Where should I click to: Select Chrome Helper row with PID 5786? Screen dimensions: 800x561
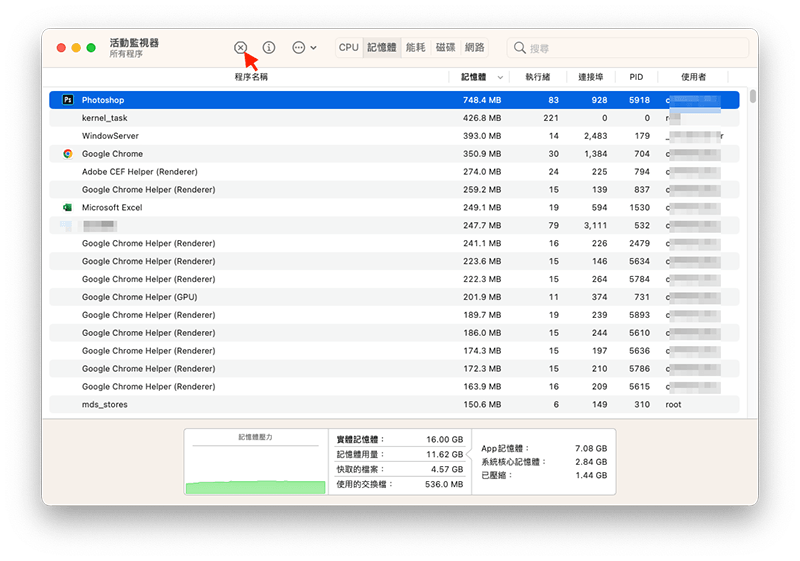click(394, 369)
